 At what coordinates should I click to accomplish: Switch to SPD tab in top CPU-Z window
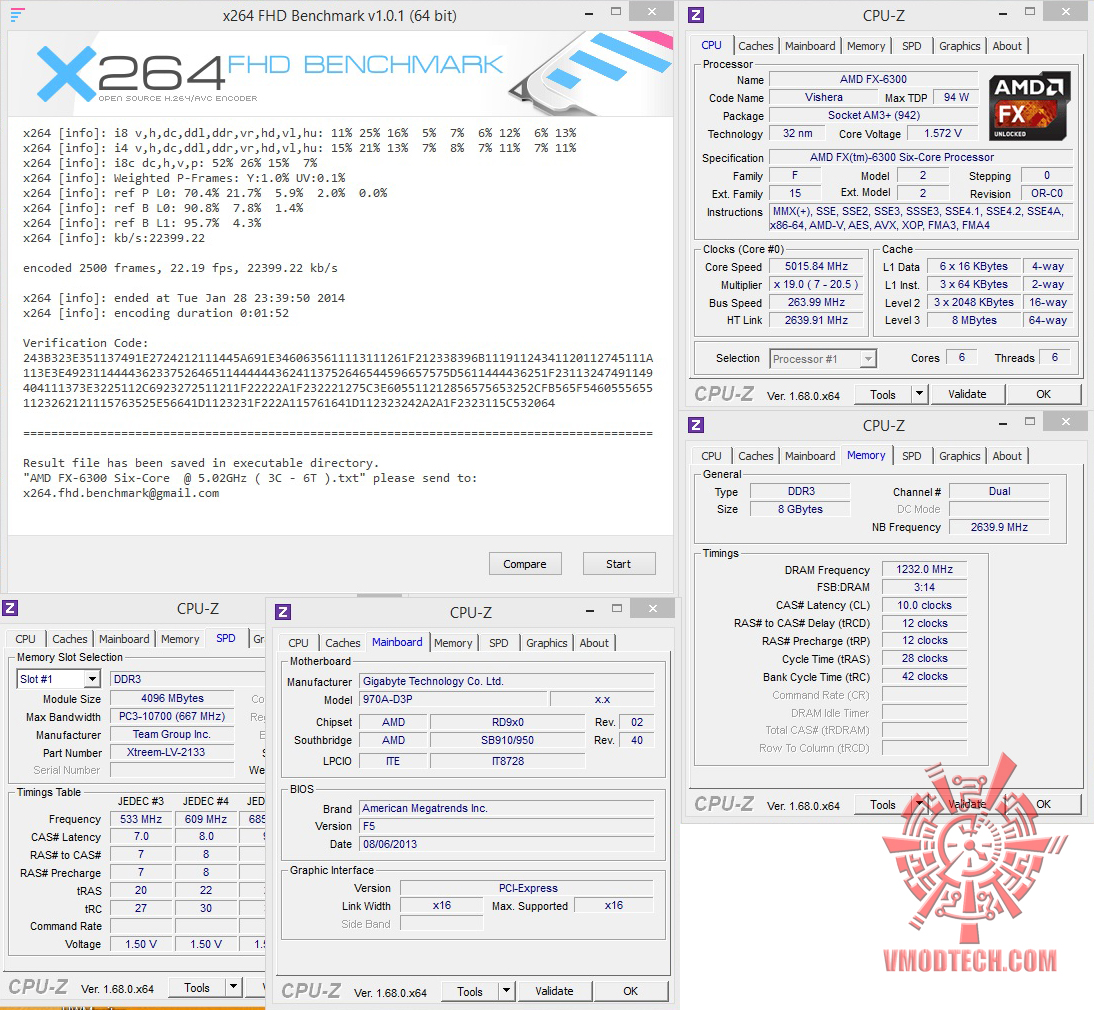(x=911, y=46)
